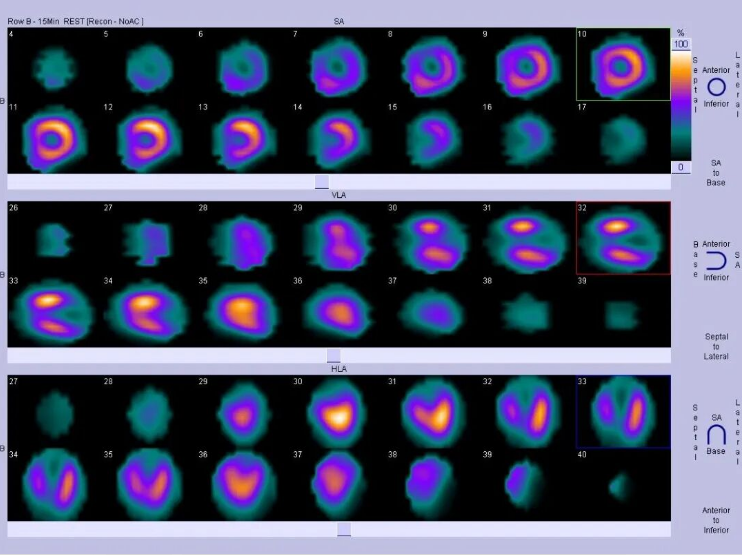Screen dimensions: 742x555
Task: Click the SA row slider thumb
Action: (x=322, y=182)
